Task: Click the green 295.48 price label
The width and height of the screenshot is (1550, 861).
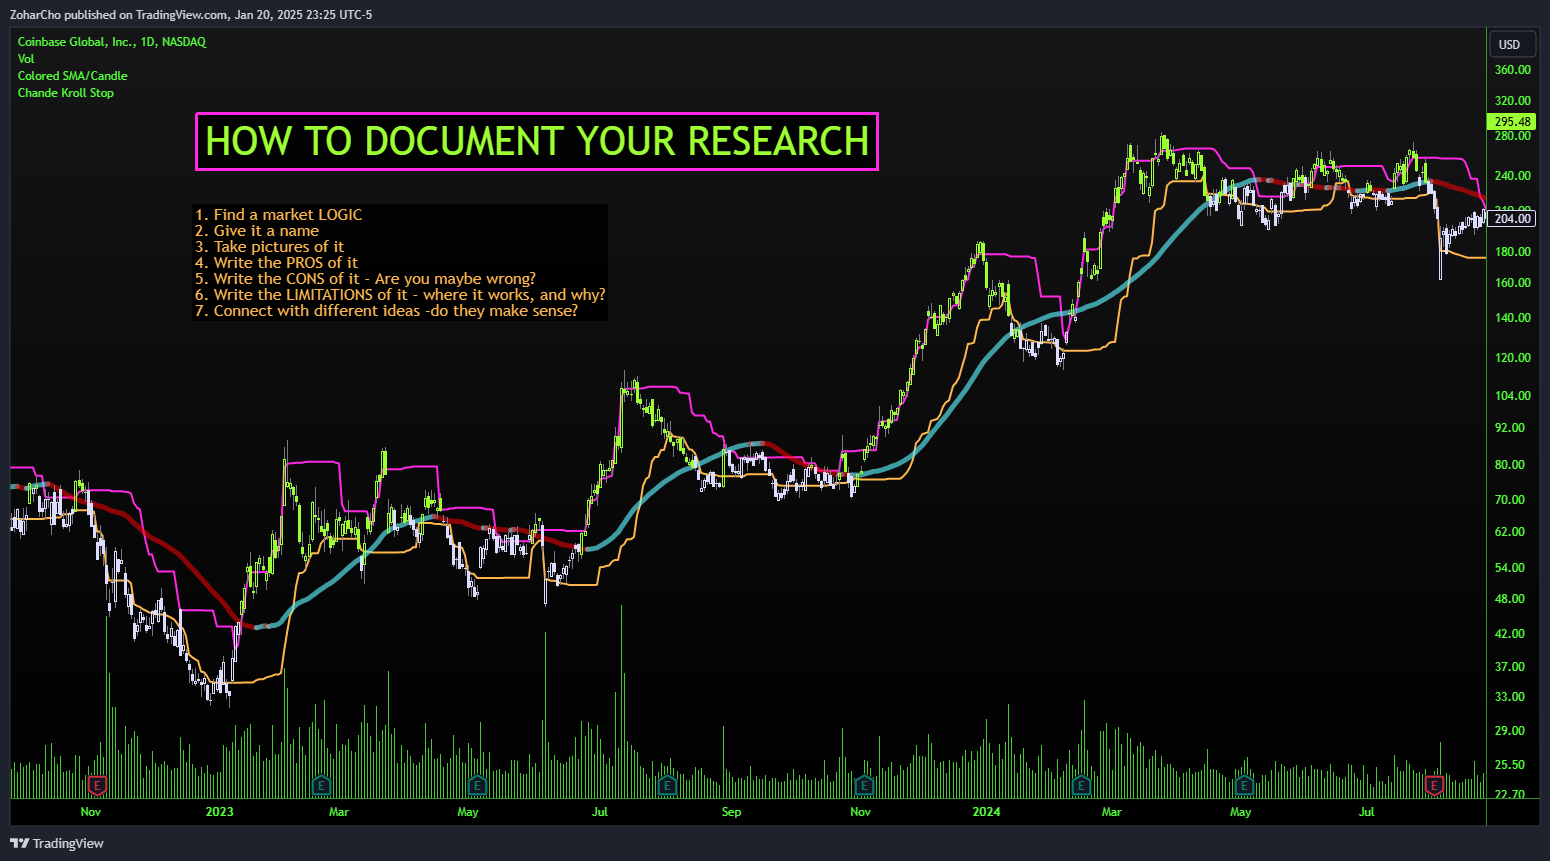Action: (1512, 122)
